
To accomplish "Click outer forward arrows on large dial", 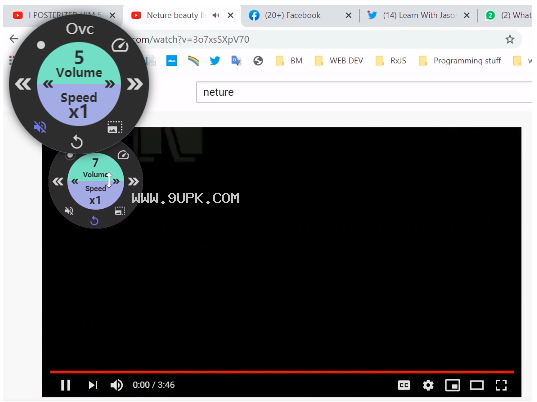I will 135,84.
